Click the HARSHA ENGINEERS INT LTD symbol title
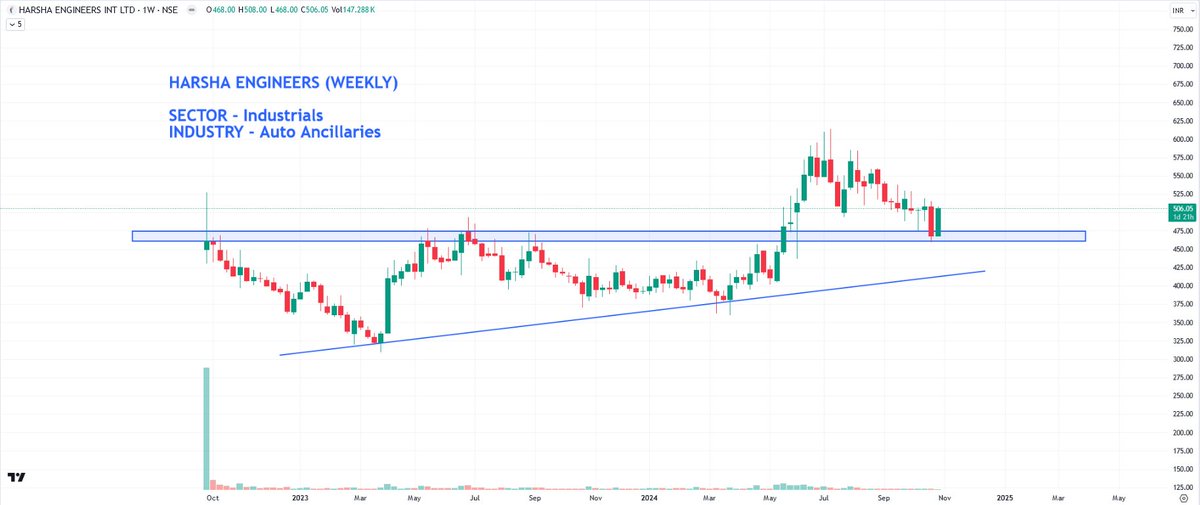Screen dimensions: 1200x505 (x=97, y=11)
